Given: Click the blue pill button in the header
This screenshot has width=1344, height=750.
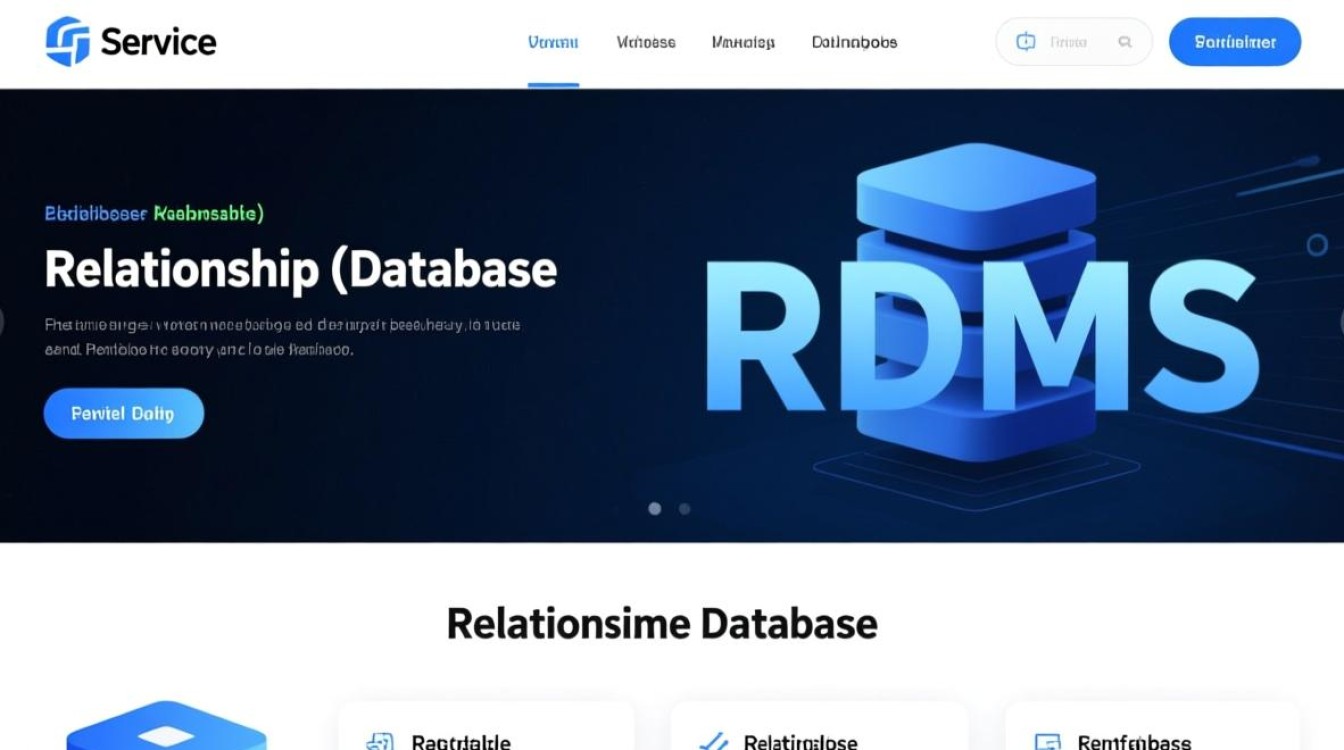Looking at the screenshot, I should tap(1235, 42).
